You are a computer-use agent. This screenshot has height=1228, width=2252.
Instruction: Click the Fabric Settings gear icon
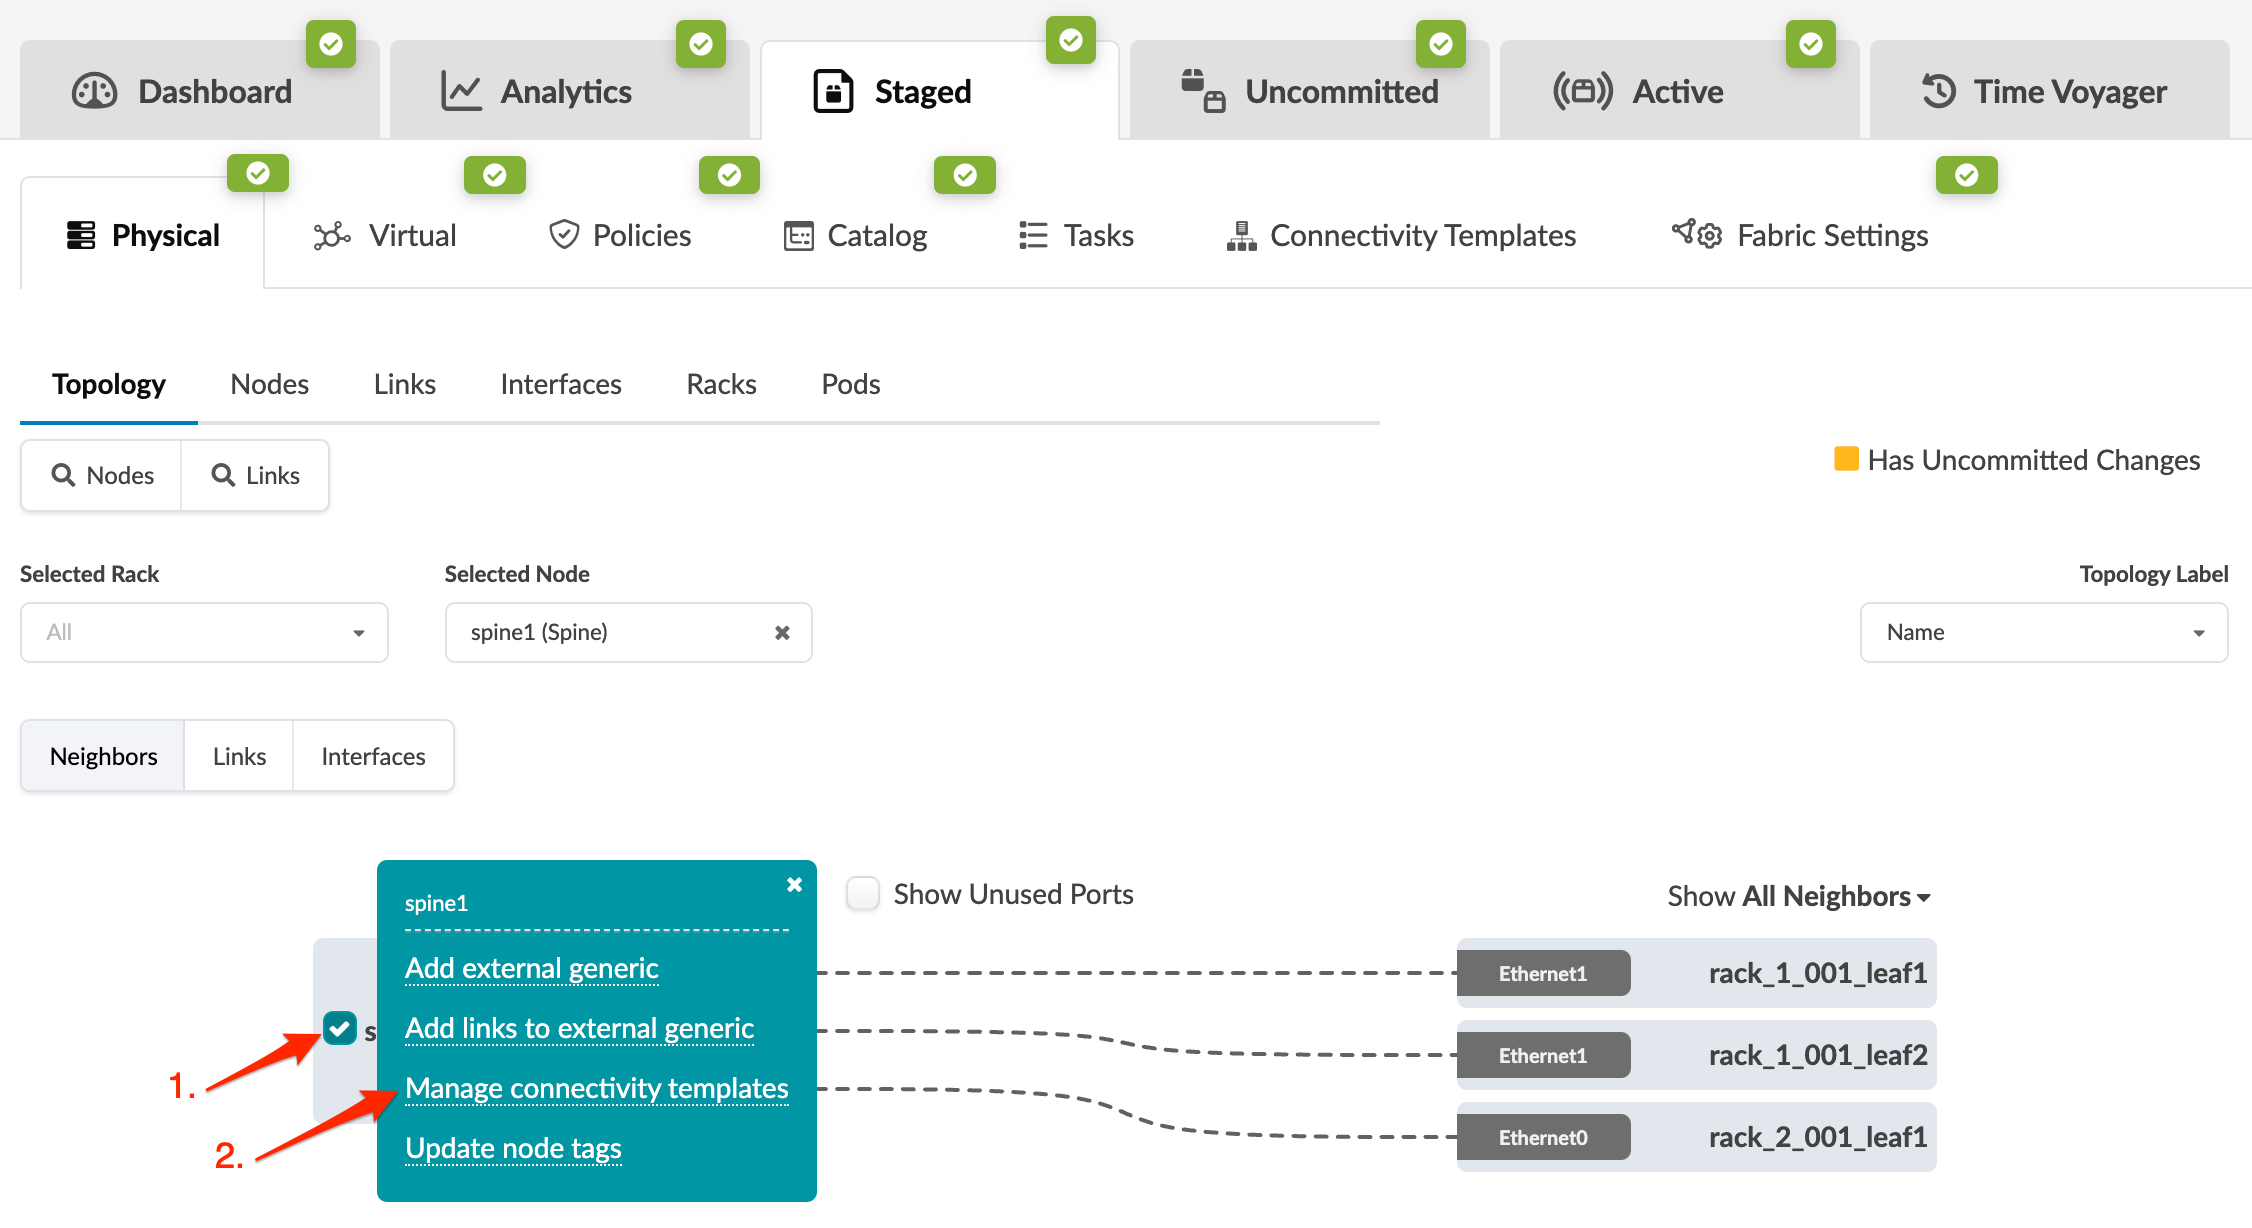[x=1697, y=235]
